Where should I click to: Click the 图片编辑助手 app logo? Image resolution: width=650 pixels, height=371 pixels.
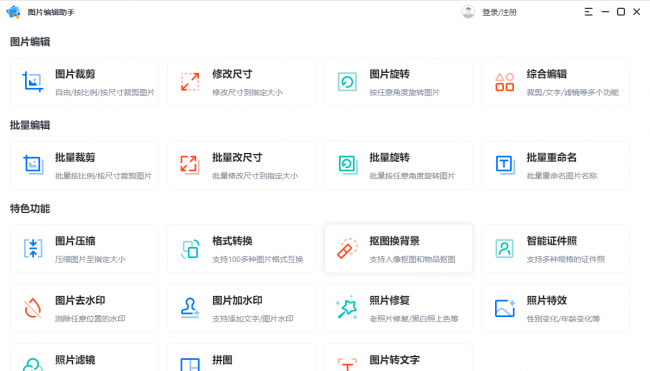click(14, 12)
